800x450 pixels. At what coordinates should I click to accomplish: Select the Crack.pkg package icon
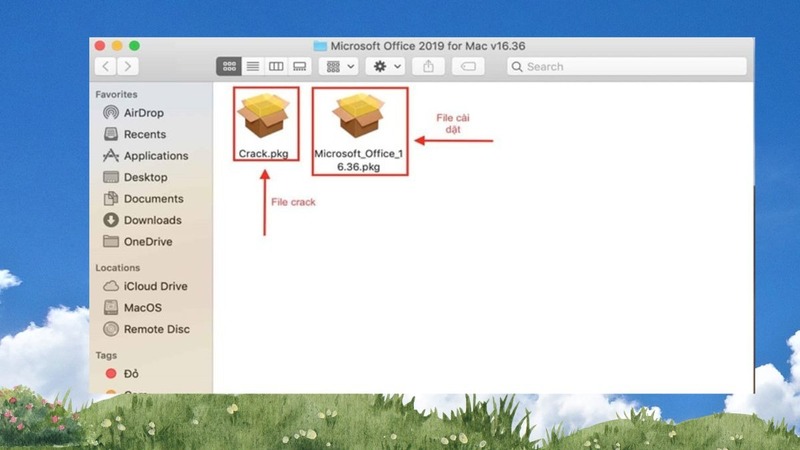click(265, 116)
